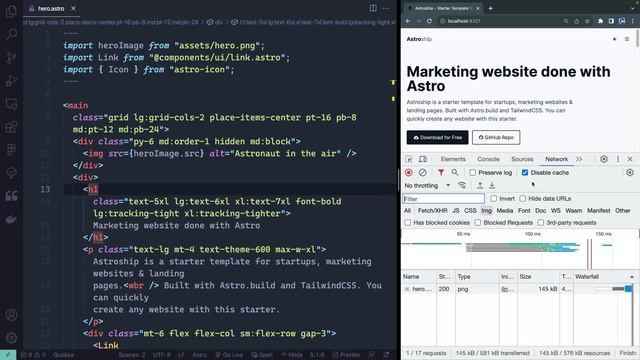
Task: Click the network overview timeline
Action: 520,249
